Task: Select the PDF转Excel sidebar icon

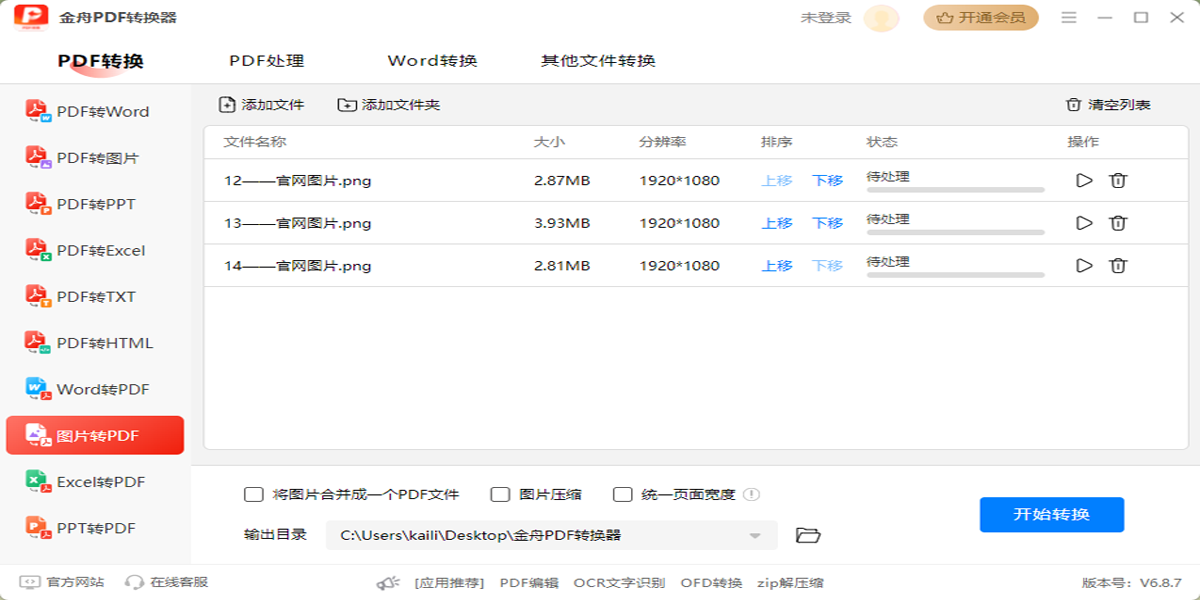Action: pyautogui.click(x=38, y=250)
